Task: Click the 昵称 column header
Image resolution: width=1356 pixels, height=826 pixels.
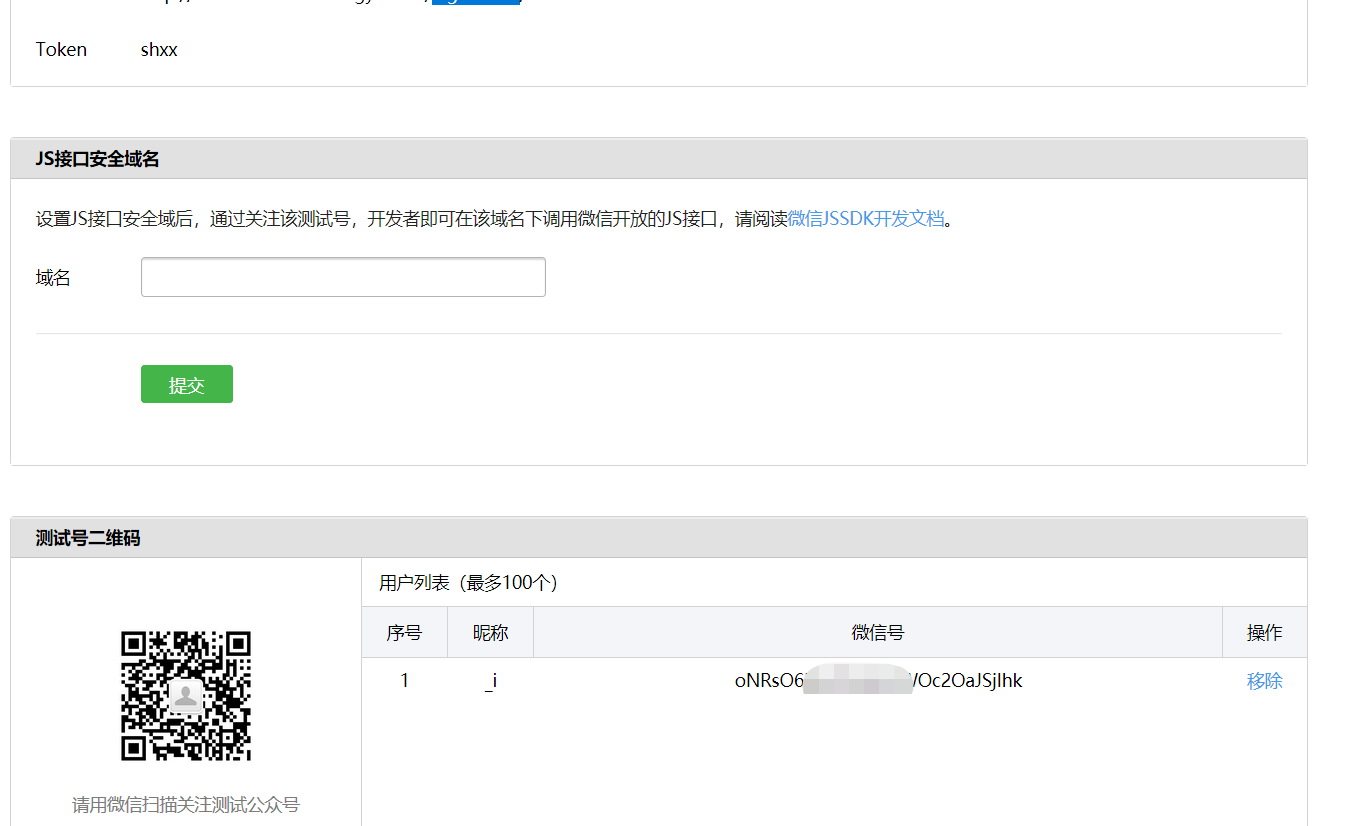Action: coord(490,632)
